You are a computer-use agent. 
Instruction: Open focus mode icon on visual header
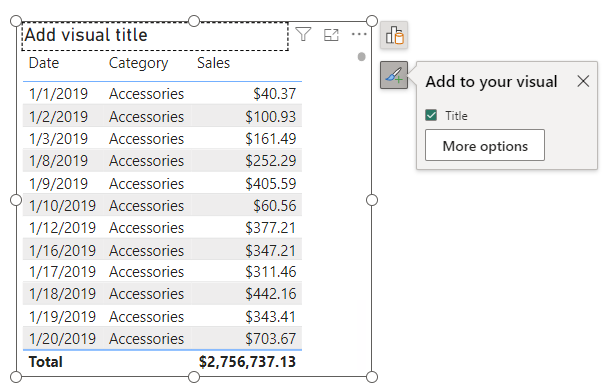pos(331,35)
